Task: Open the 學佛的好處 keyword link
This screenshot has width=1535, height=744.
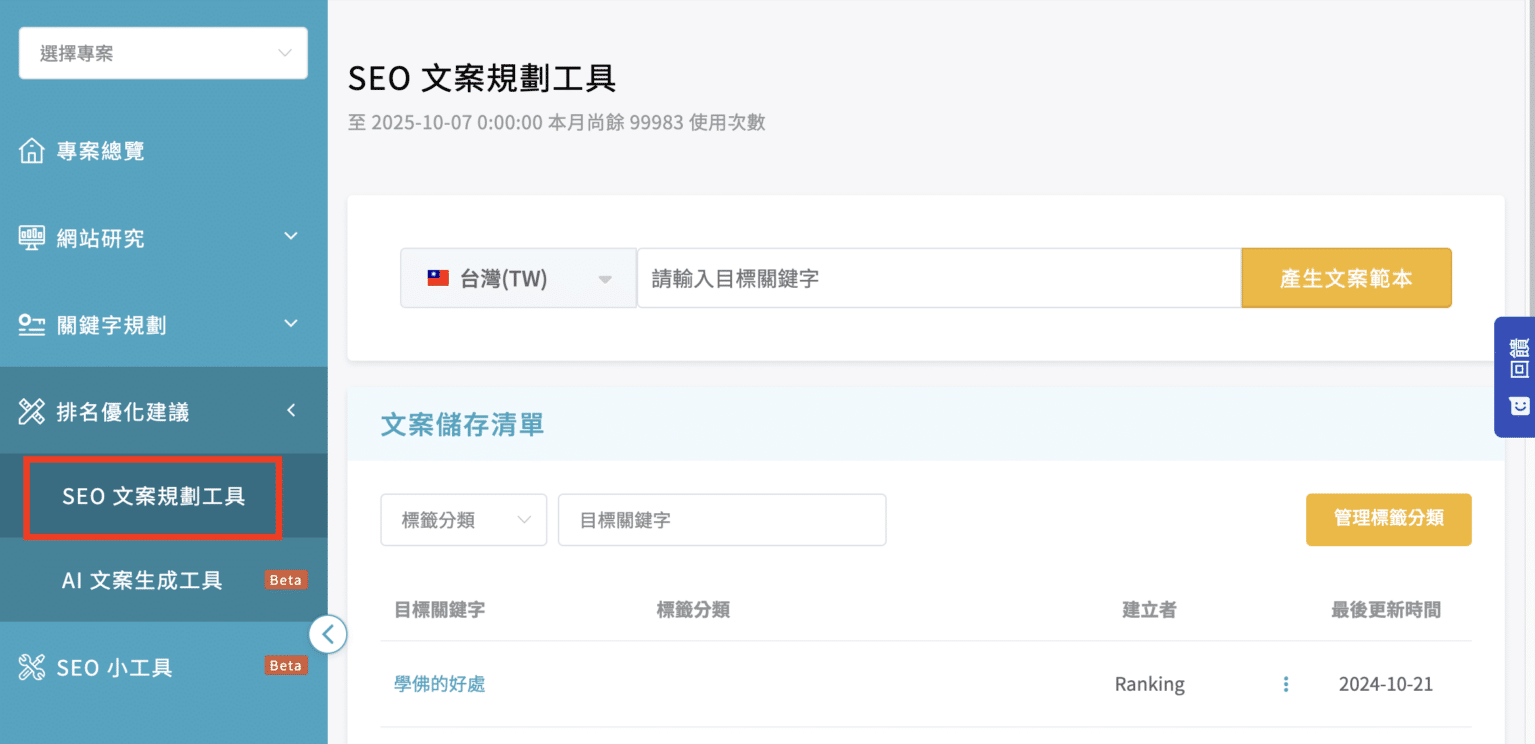Action: click(x=440, y=684)
